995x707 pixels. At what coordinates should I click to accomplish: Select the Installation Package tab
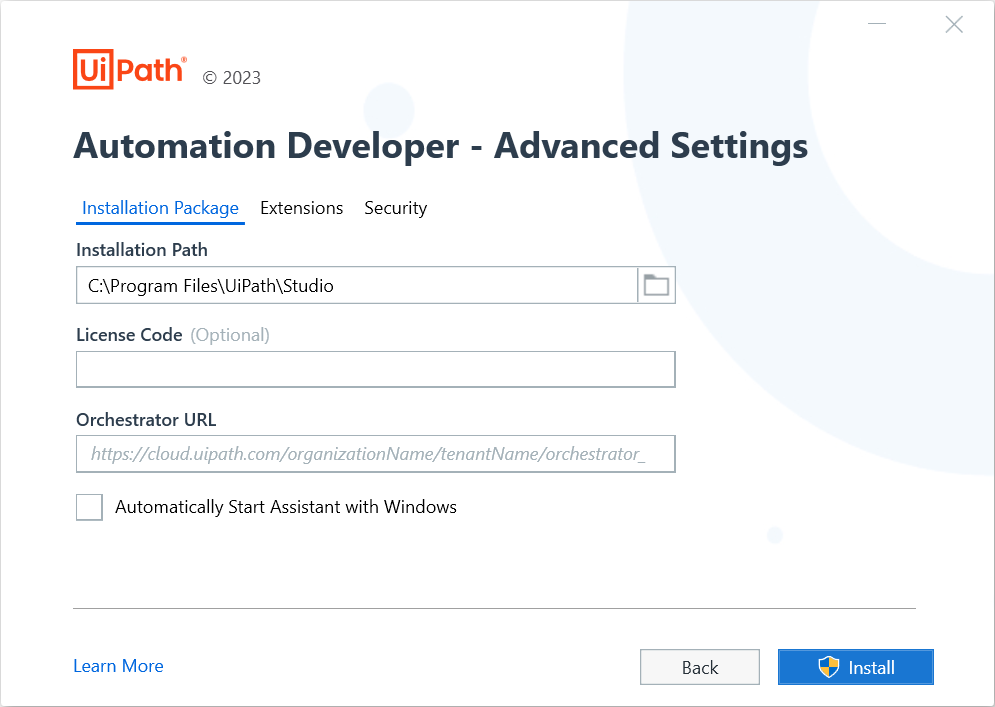160,208
